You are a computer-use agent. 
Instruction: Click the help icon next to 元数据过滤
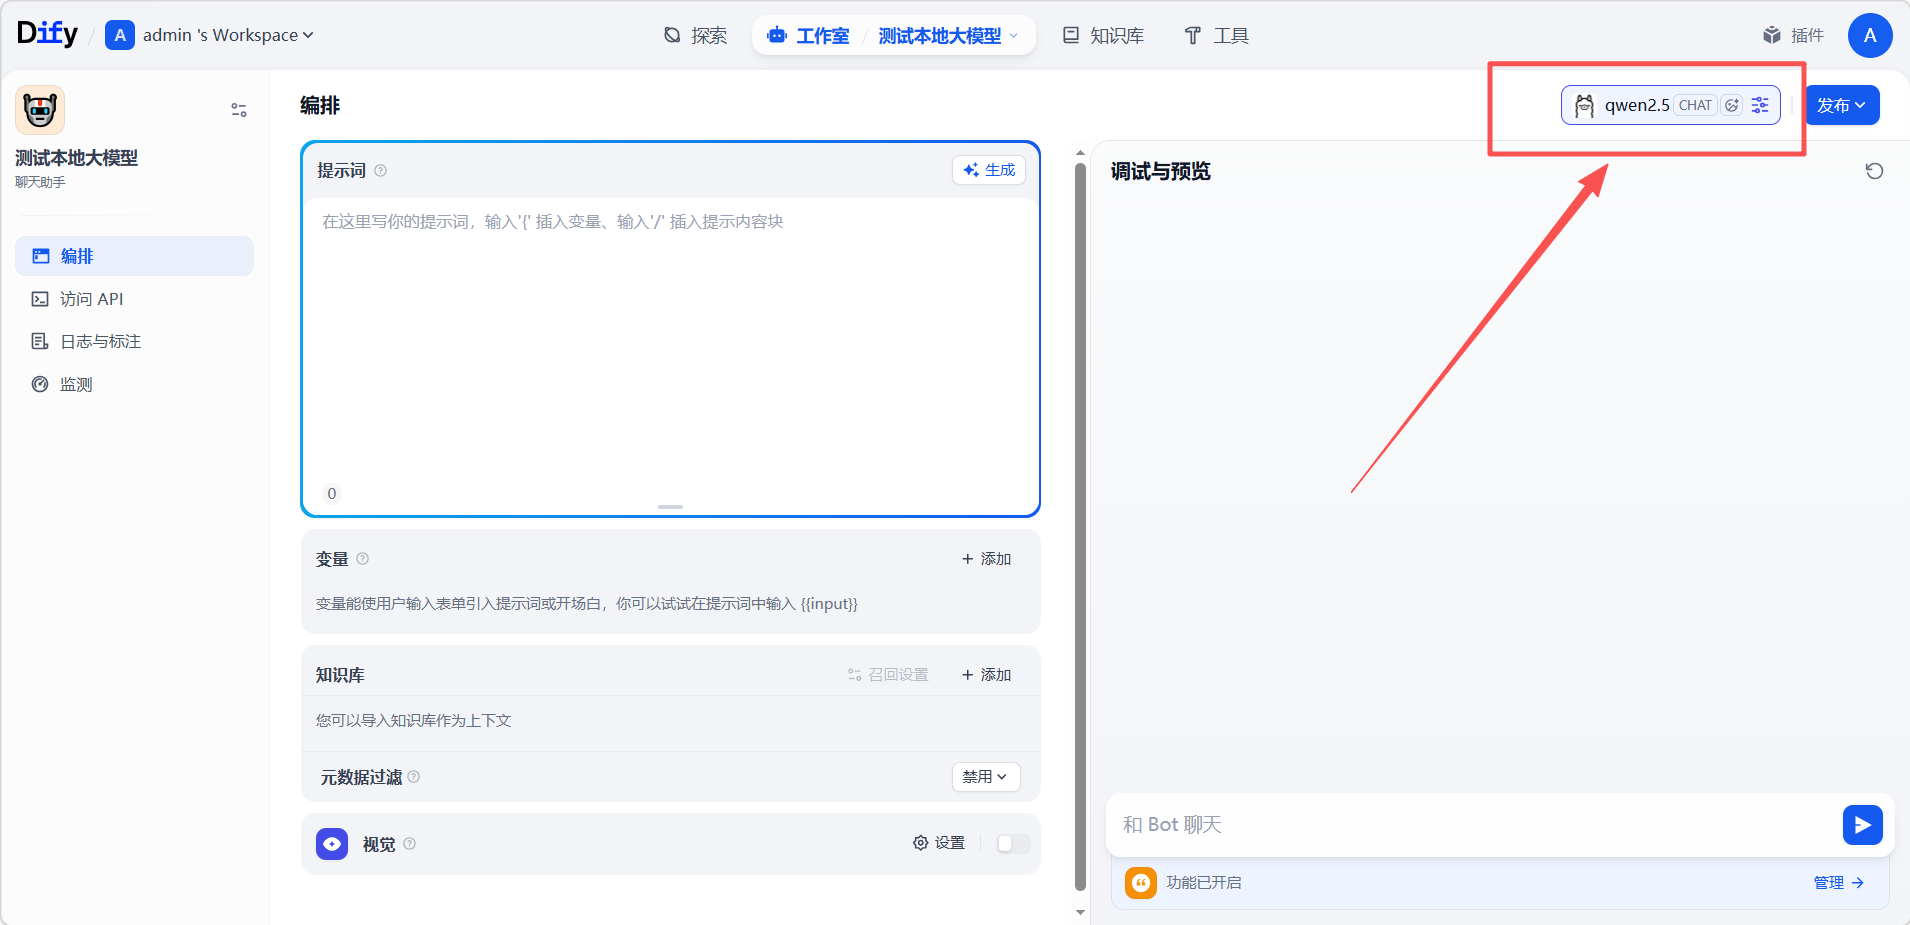[x=414, y=777]
